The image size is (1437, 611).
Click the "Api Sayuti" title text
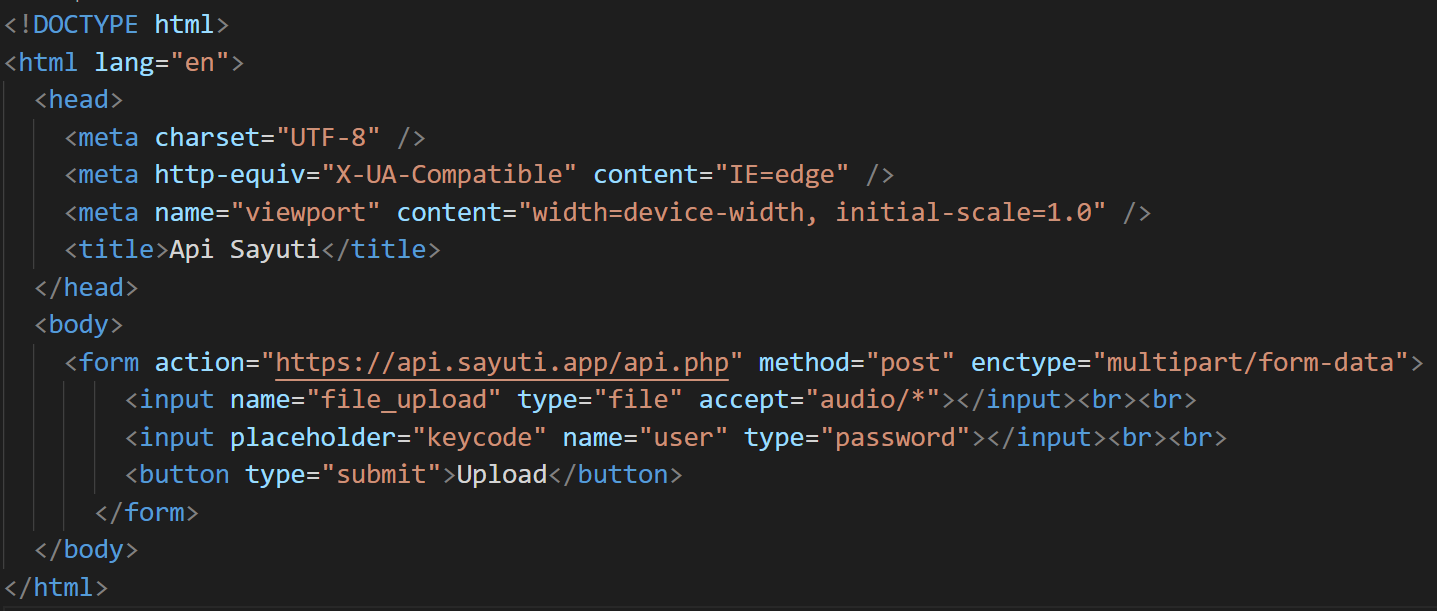point(244,250)
